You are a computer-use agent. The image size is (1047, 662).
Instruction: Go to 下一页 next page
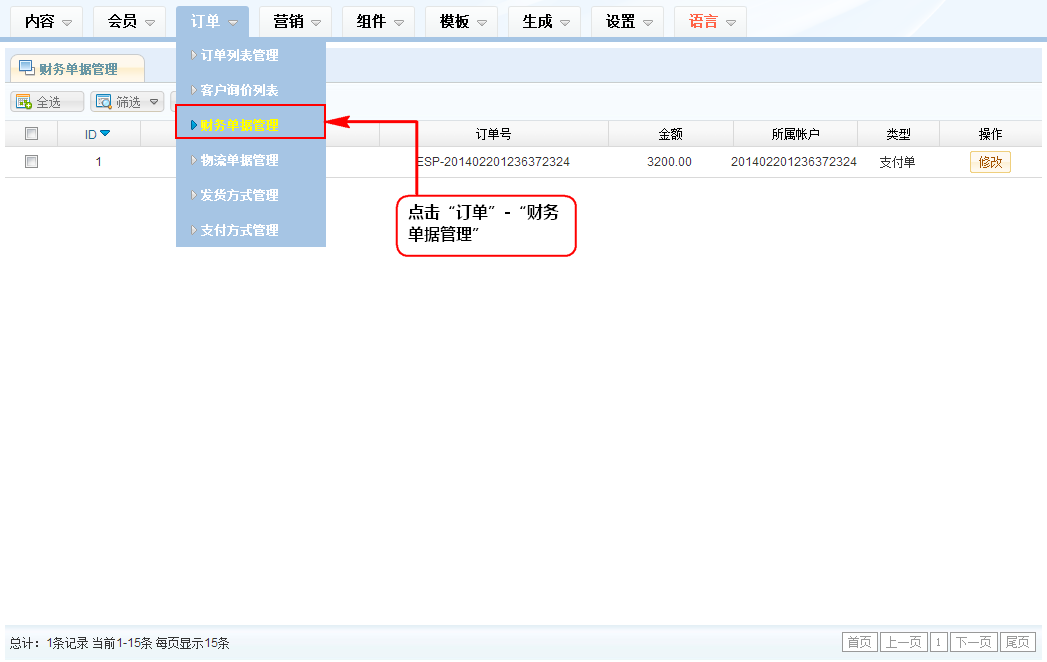coord(973,642)
